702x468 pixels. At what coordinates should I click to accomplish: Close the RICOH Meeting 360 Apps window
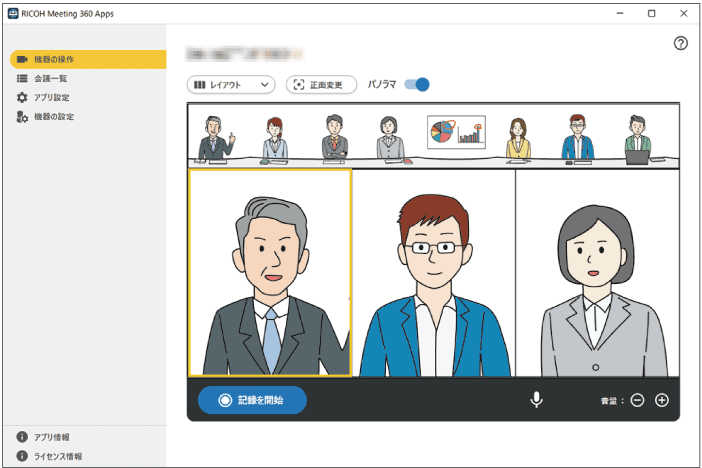[683, 13]
